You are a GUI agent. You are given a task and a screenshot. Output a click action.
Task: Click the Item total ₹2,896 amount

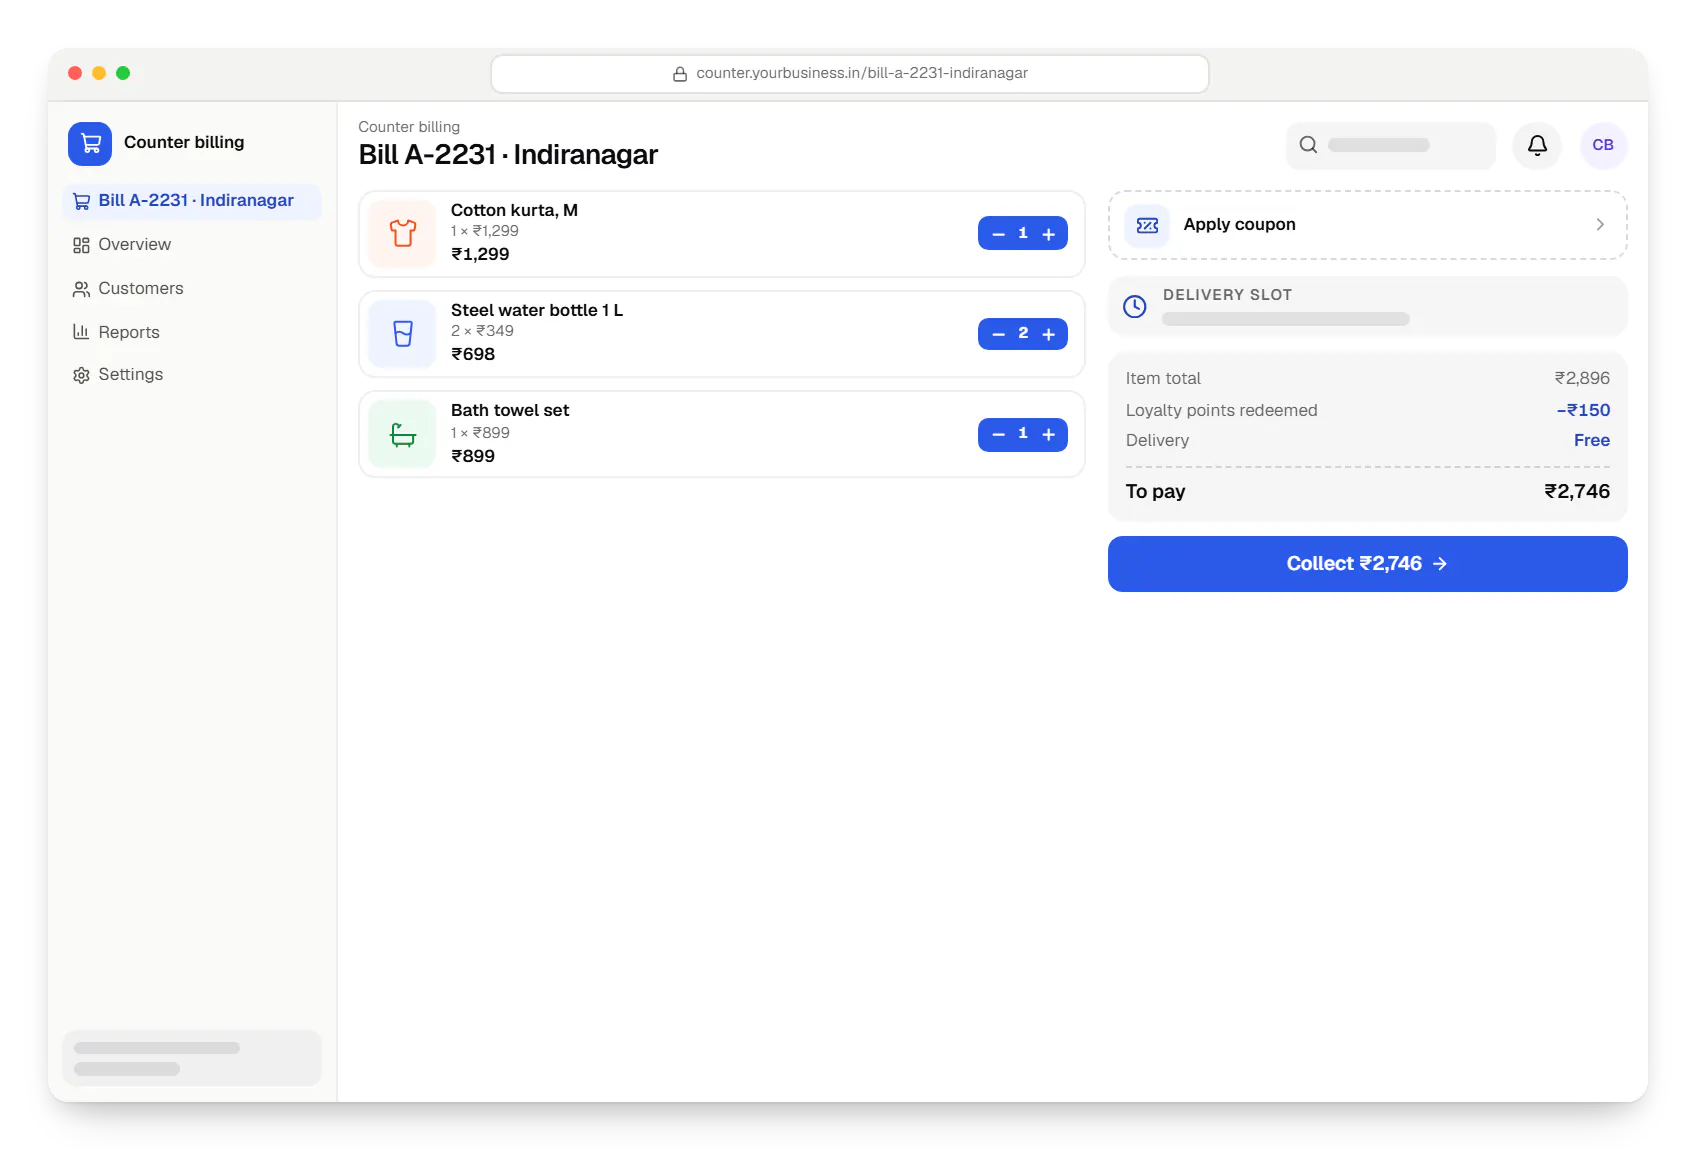click(x=1582, y=378)
